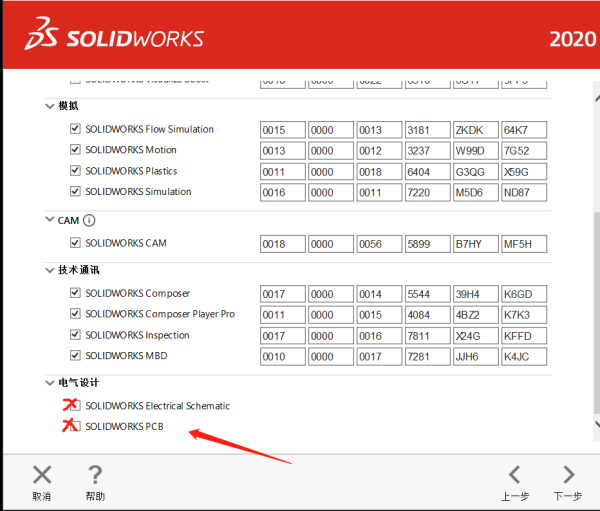The width and height of the screenshot is (600, 511).
Task: Check SOLIDWORKS Electrical Schematic checkbox
Action: (x=75, y=406)
